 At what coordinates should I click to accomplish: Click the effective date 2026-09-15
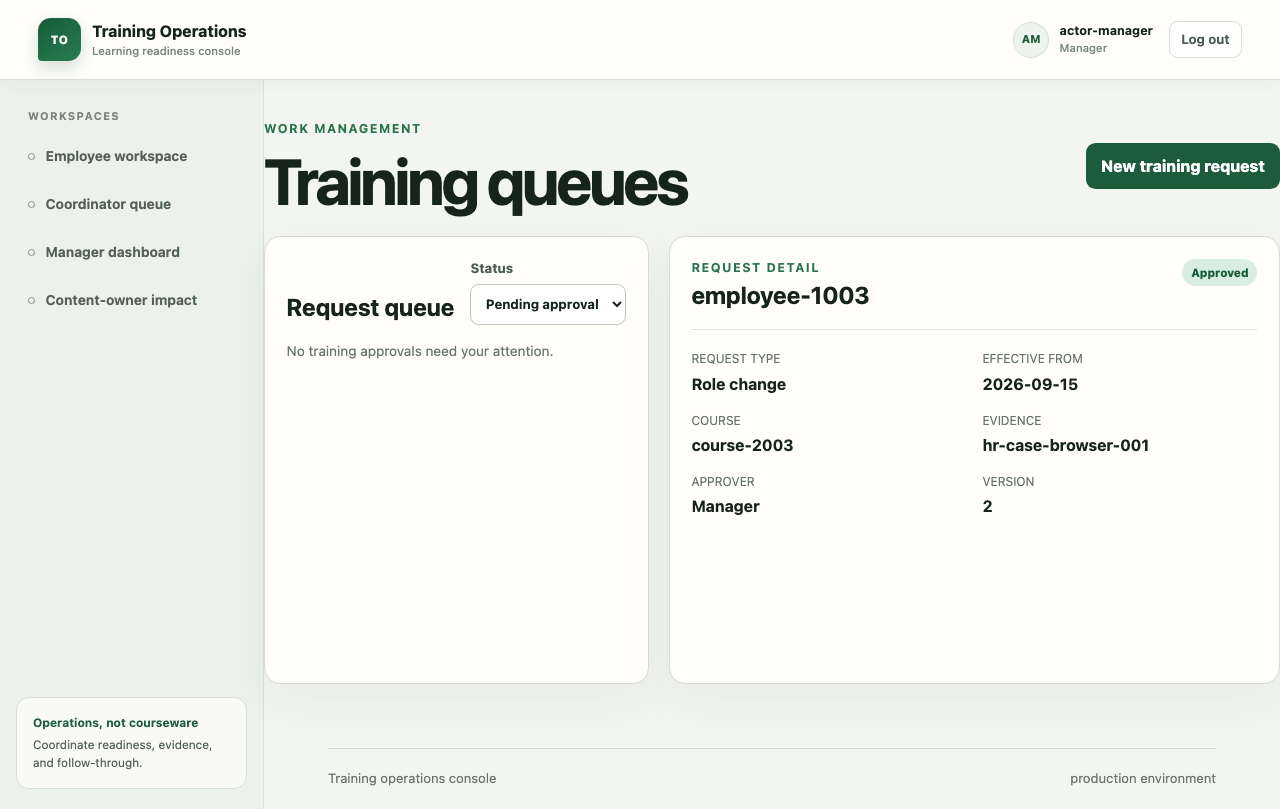[x=1030, y=384]
